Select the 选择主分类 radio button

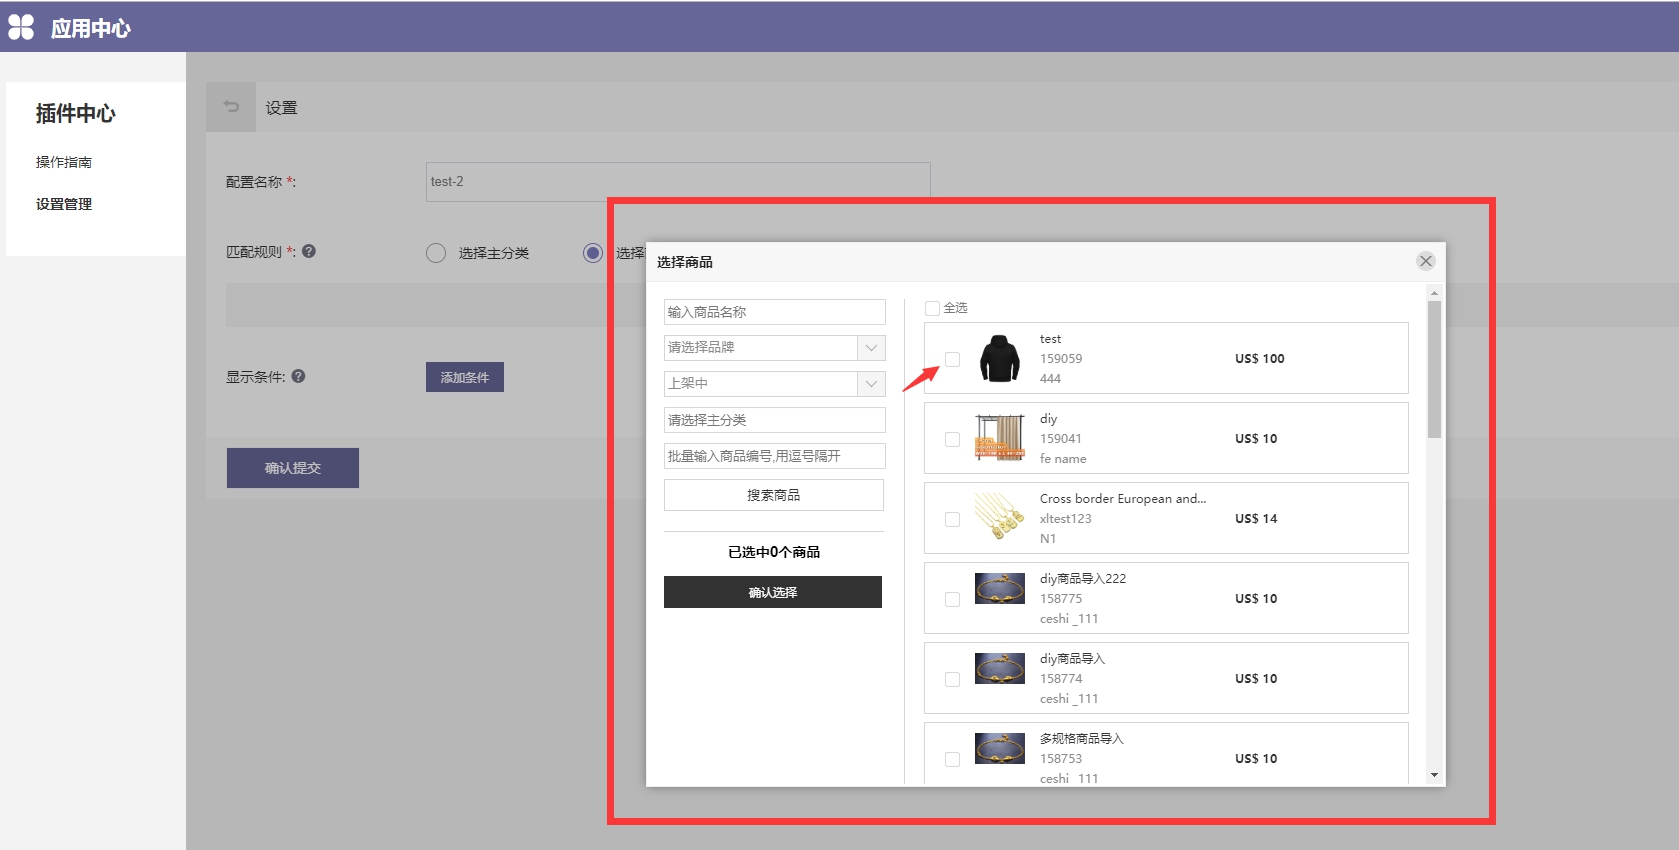436,253
